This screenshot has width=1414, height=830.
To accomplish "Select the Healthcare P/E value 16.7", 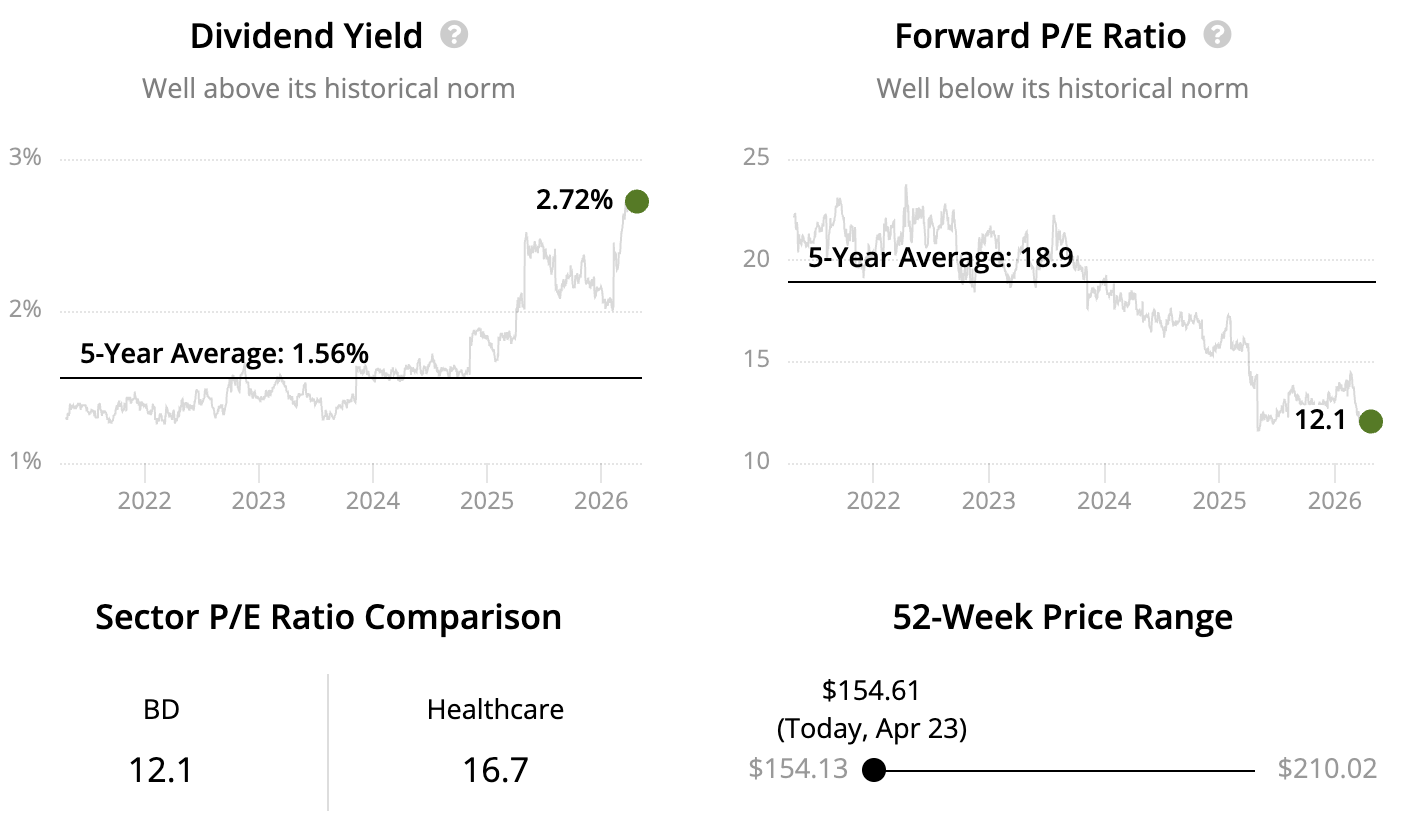I will [495, 770].
